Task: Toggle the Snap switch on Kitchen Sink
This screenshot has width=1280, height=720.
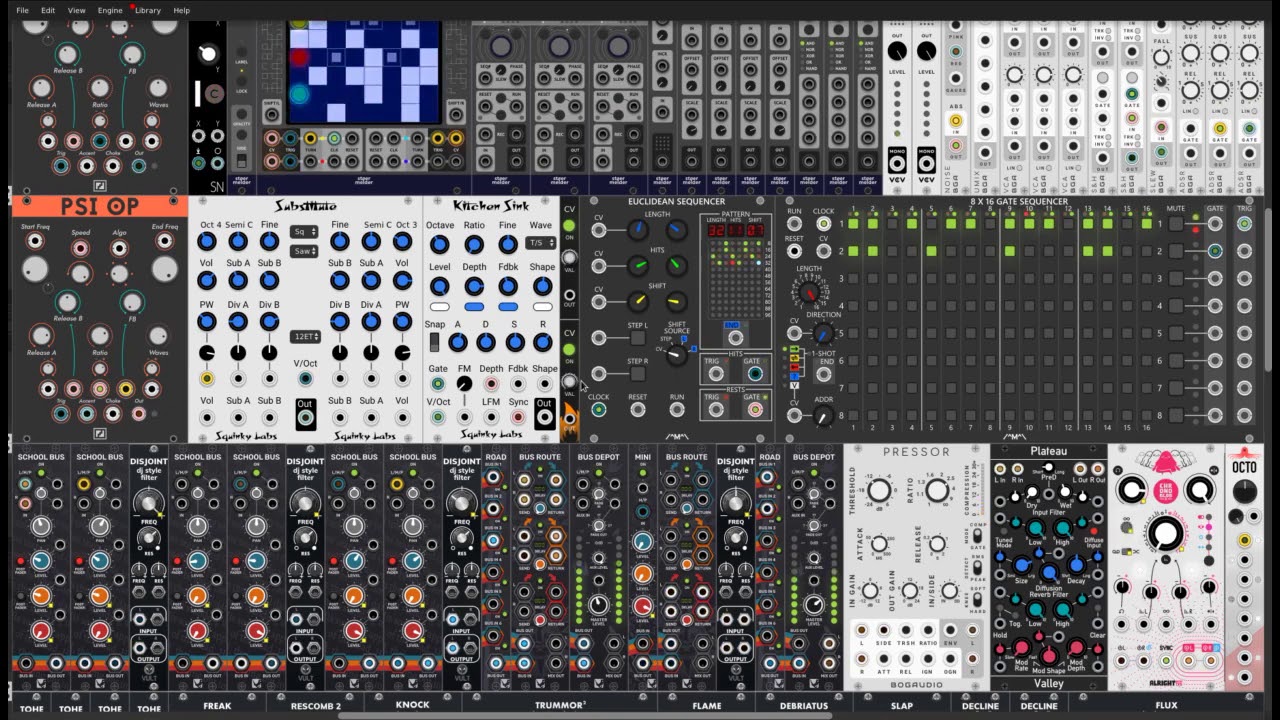Action: tap(435, 342)
